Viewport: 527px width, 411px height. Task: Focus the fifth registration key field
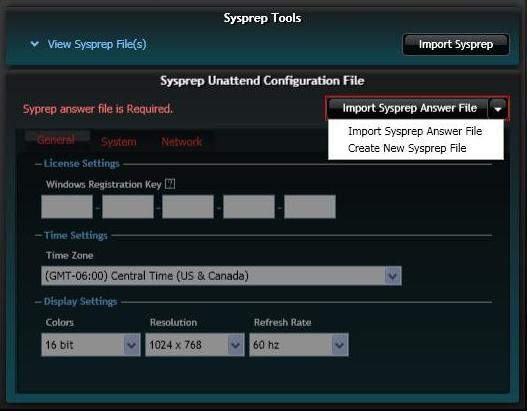point(310,207)
